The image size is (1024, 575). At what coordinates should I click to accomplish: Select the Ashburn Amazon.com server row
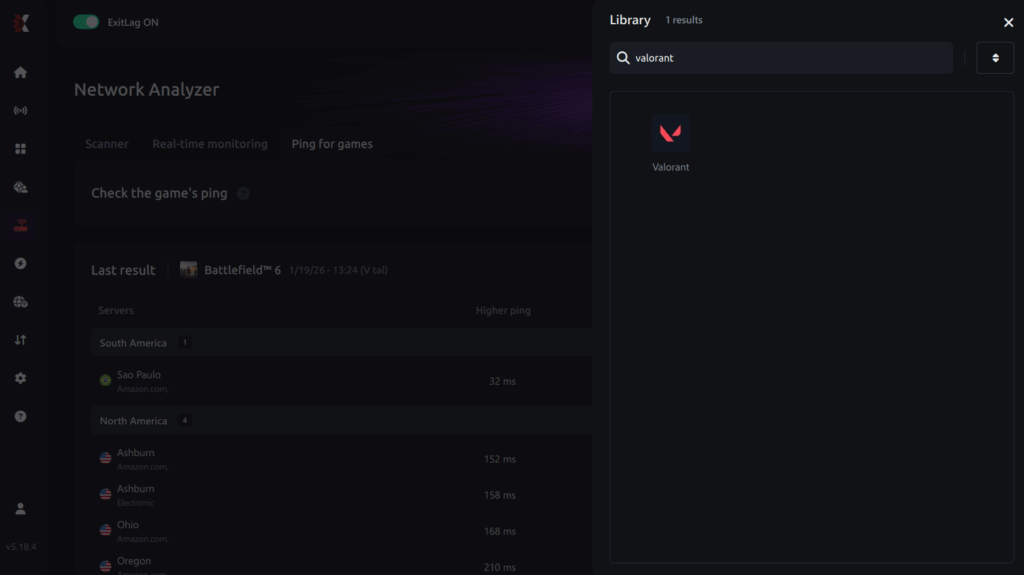click(x=342, y=459)
